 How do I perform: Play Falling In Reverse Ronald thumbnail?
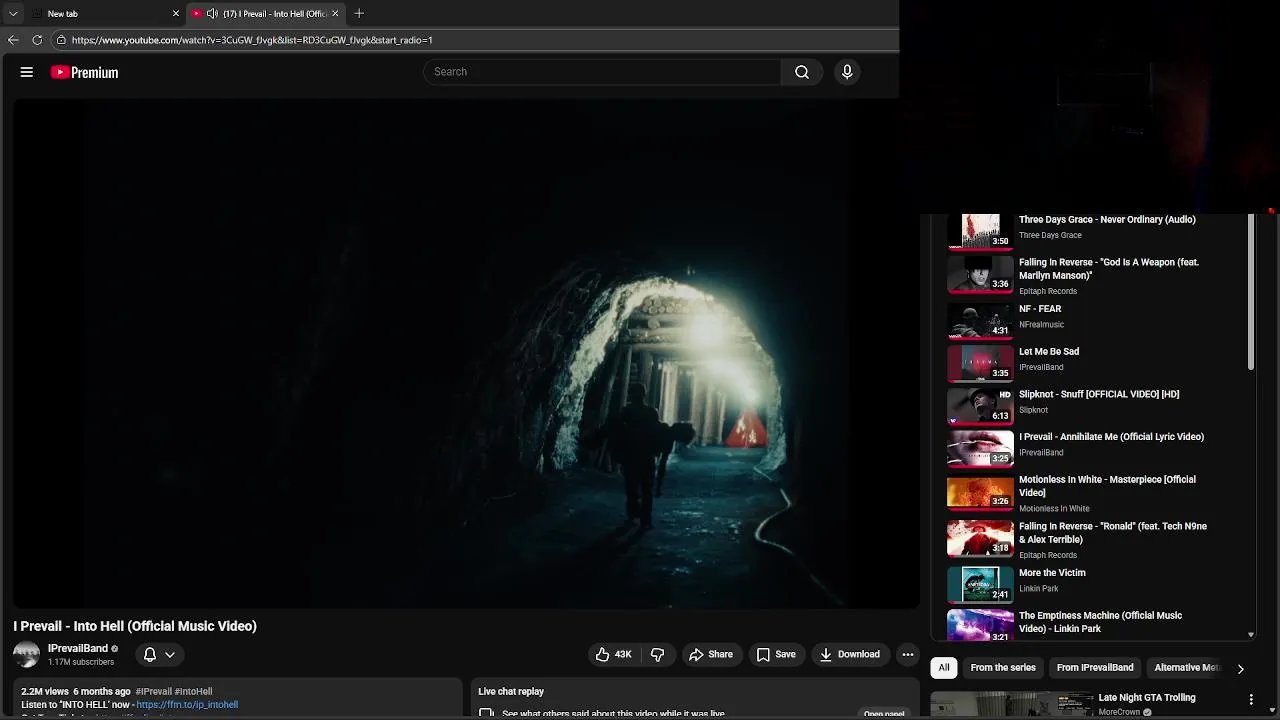click(x=980, y=538)
